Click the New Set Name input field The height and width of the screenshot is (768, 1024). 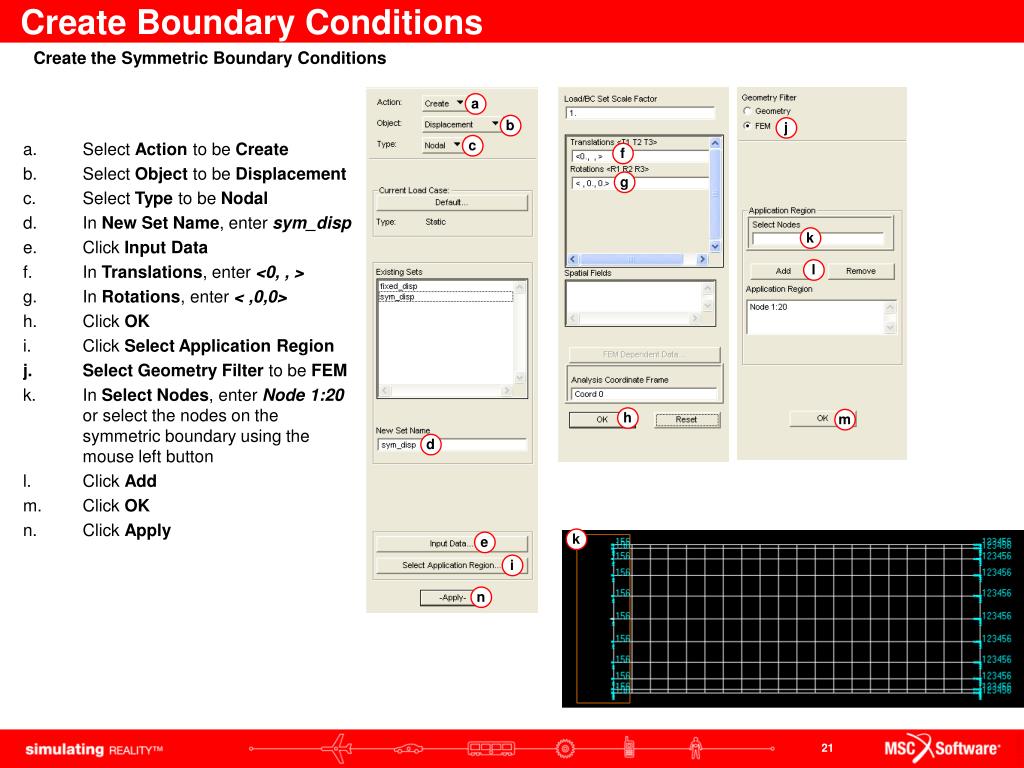coord(452,445)
